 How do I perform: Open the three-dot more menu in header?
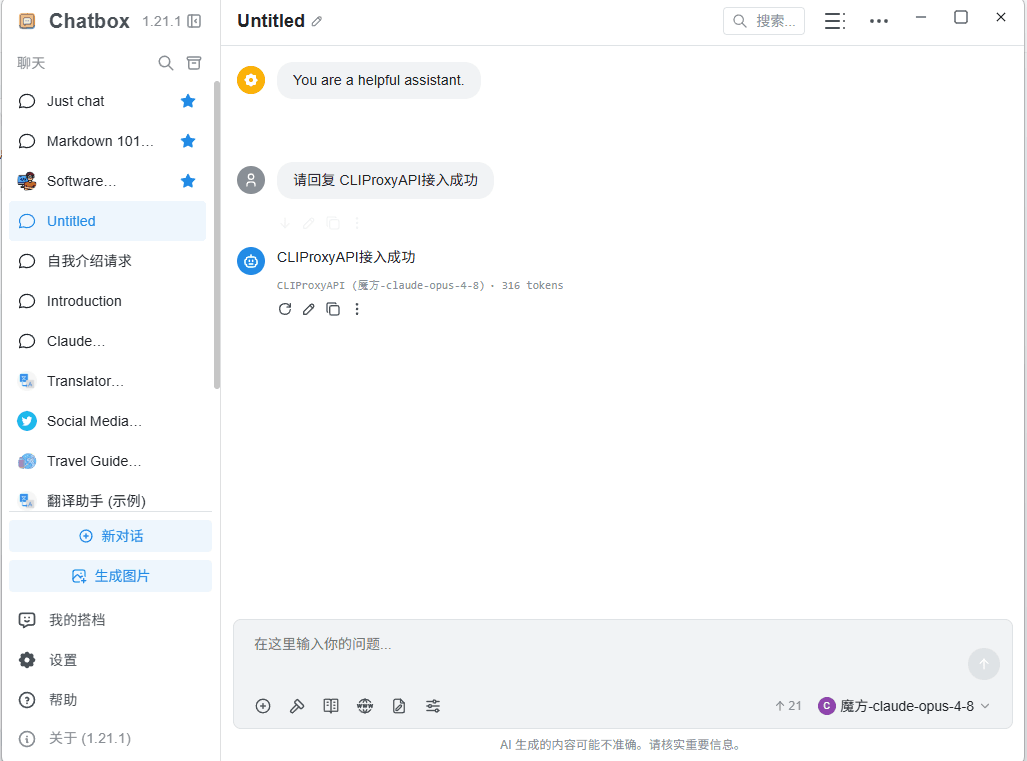click(x=878, y=22)
